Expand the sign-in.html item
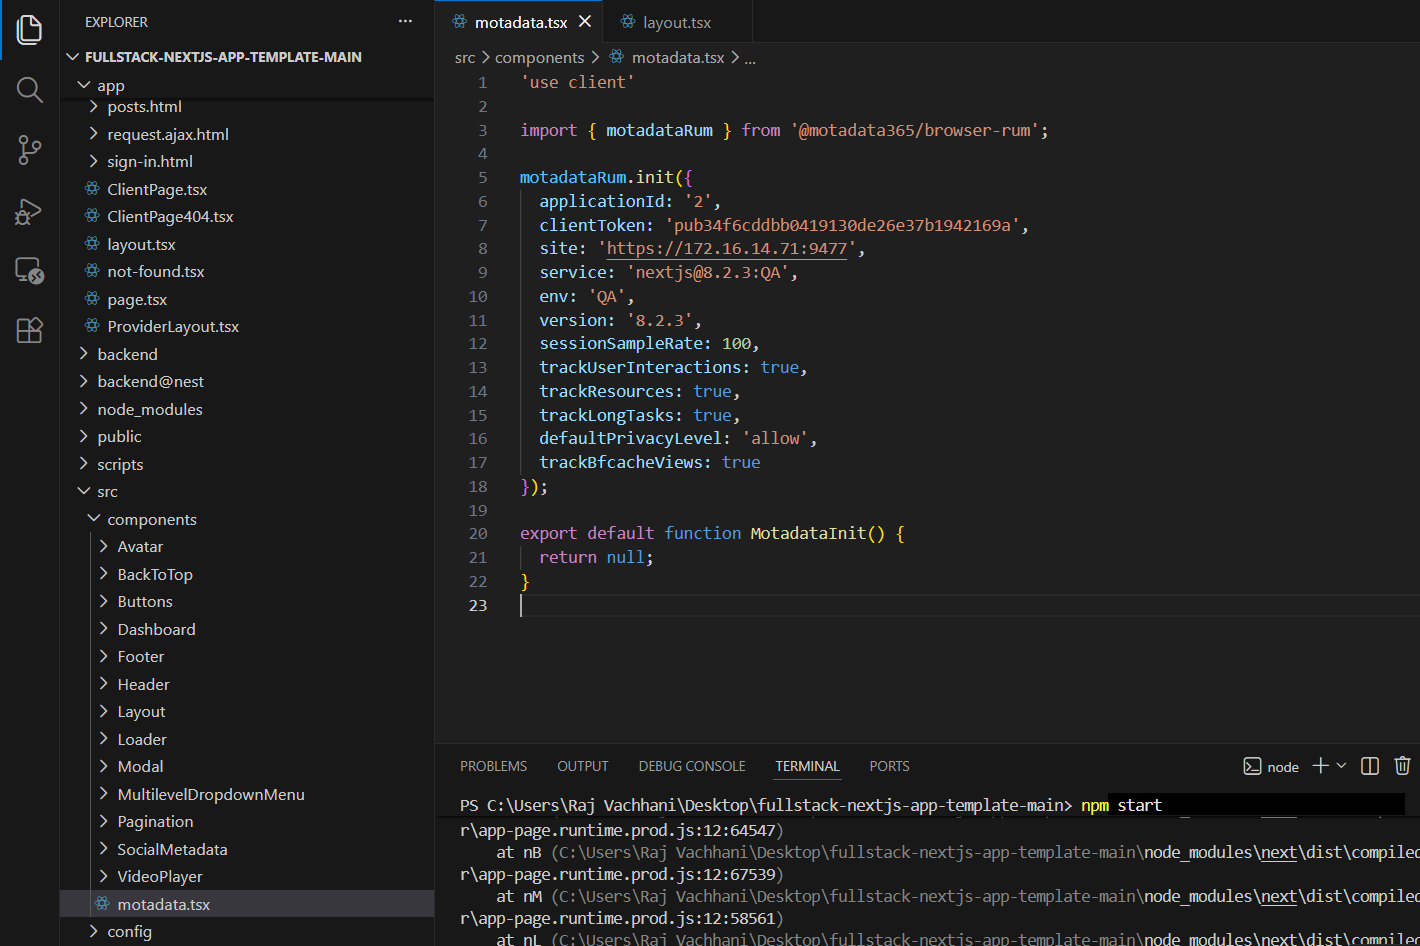Viewport: 1420px width, 946px height. pos(247,161)
